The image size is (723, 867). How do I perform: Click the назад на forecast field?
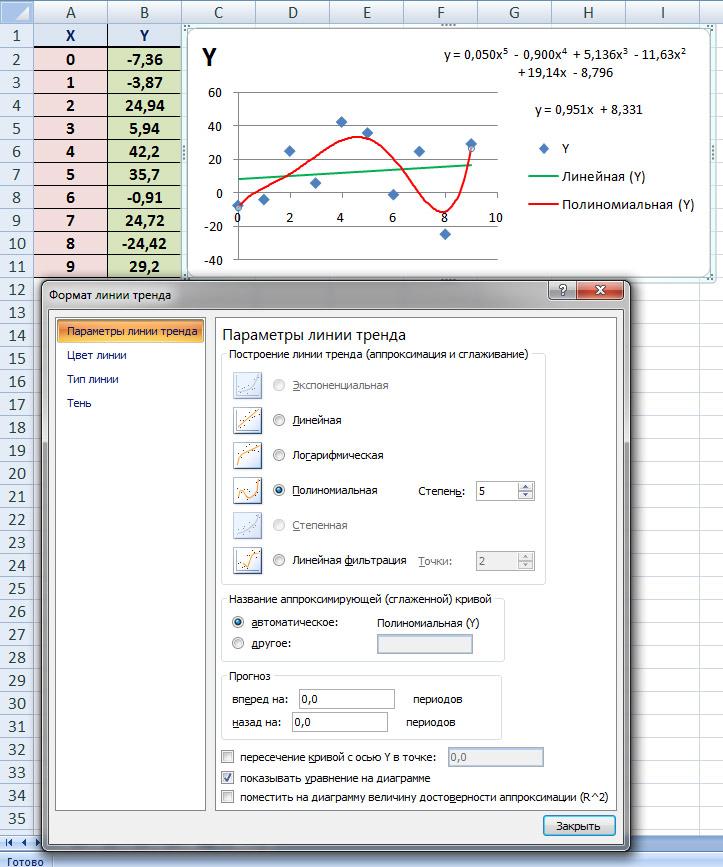pos(339,722)
